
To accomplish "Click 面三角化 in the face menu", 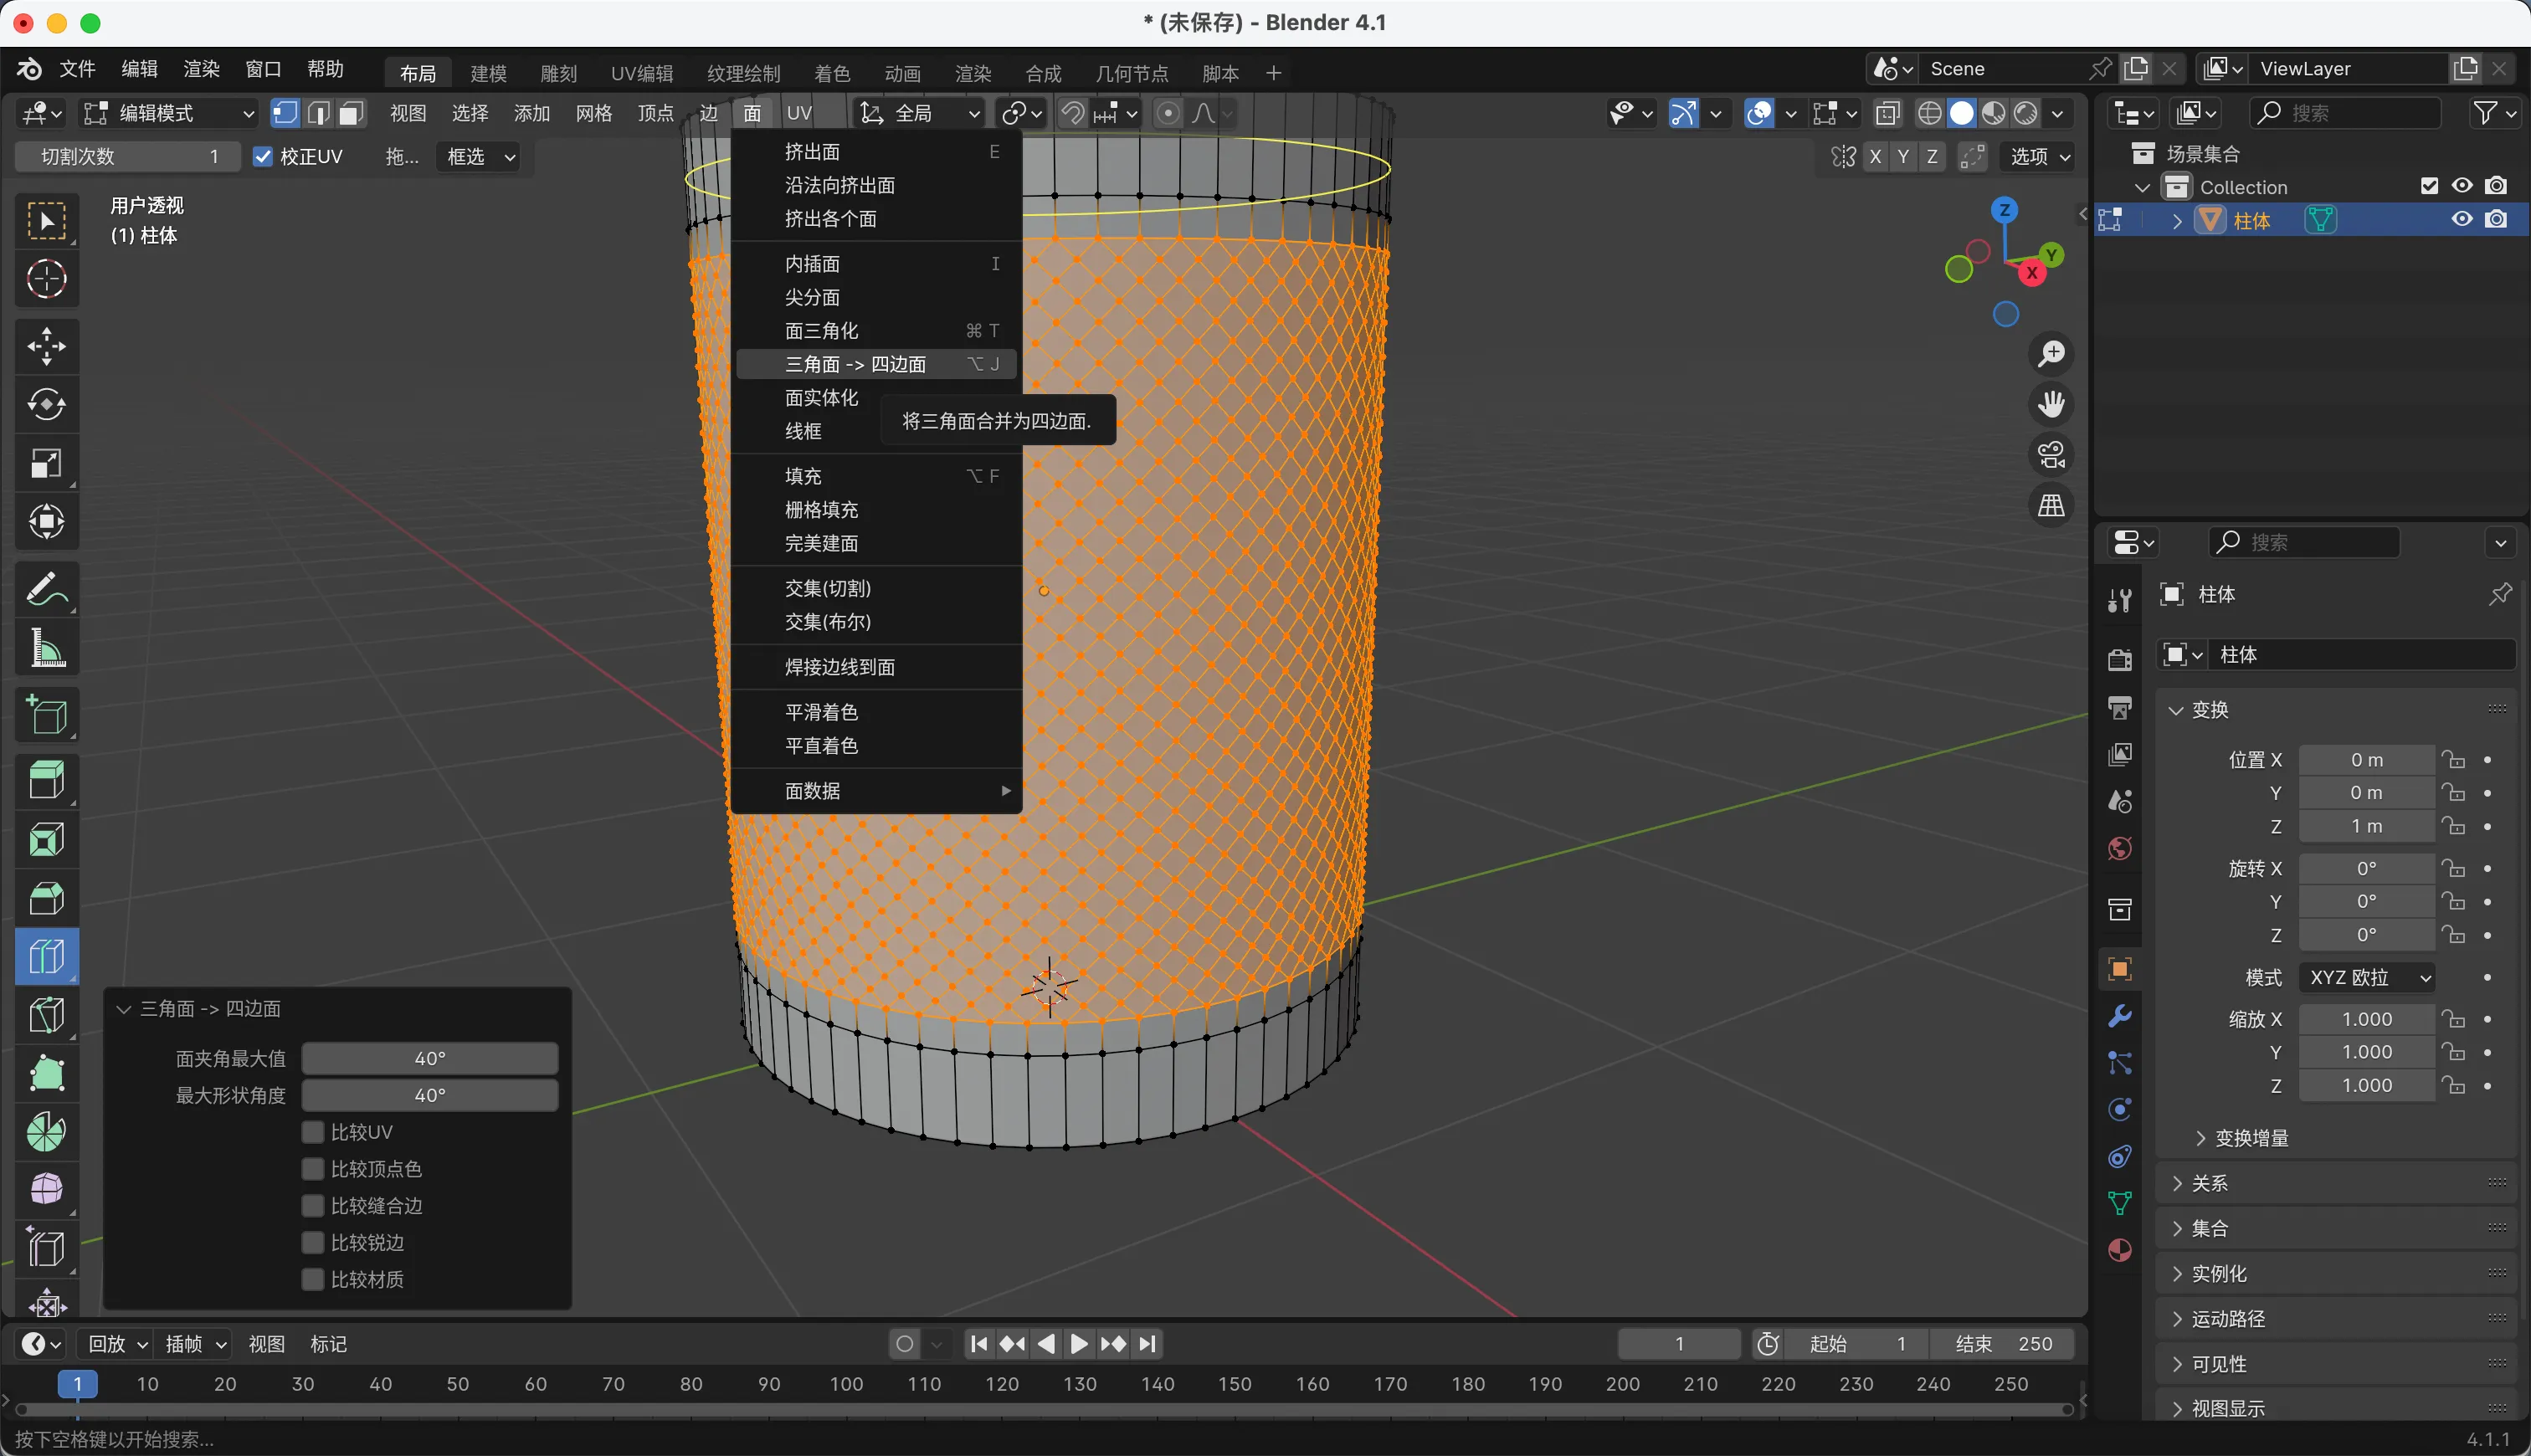I will [821, 331].
